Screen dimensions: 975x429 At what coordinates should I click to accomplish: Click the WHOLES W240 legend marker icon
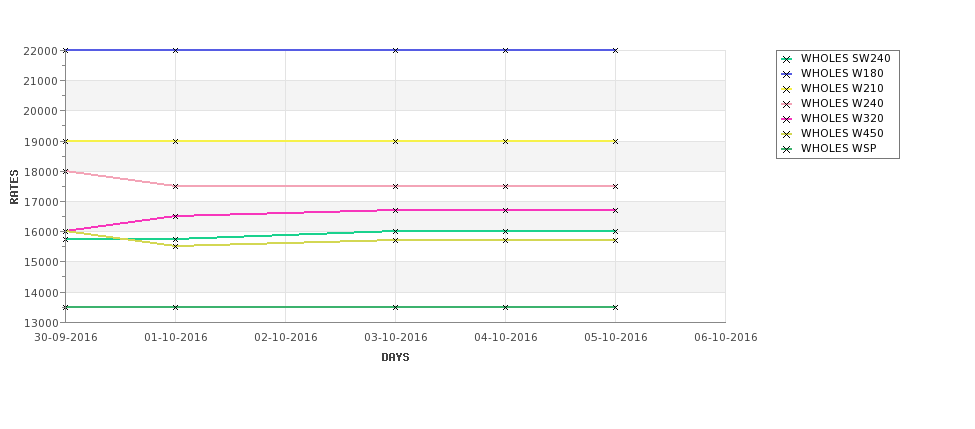[x=787, y=104]
